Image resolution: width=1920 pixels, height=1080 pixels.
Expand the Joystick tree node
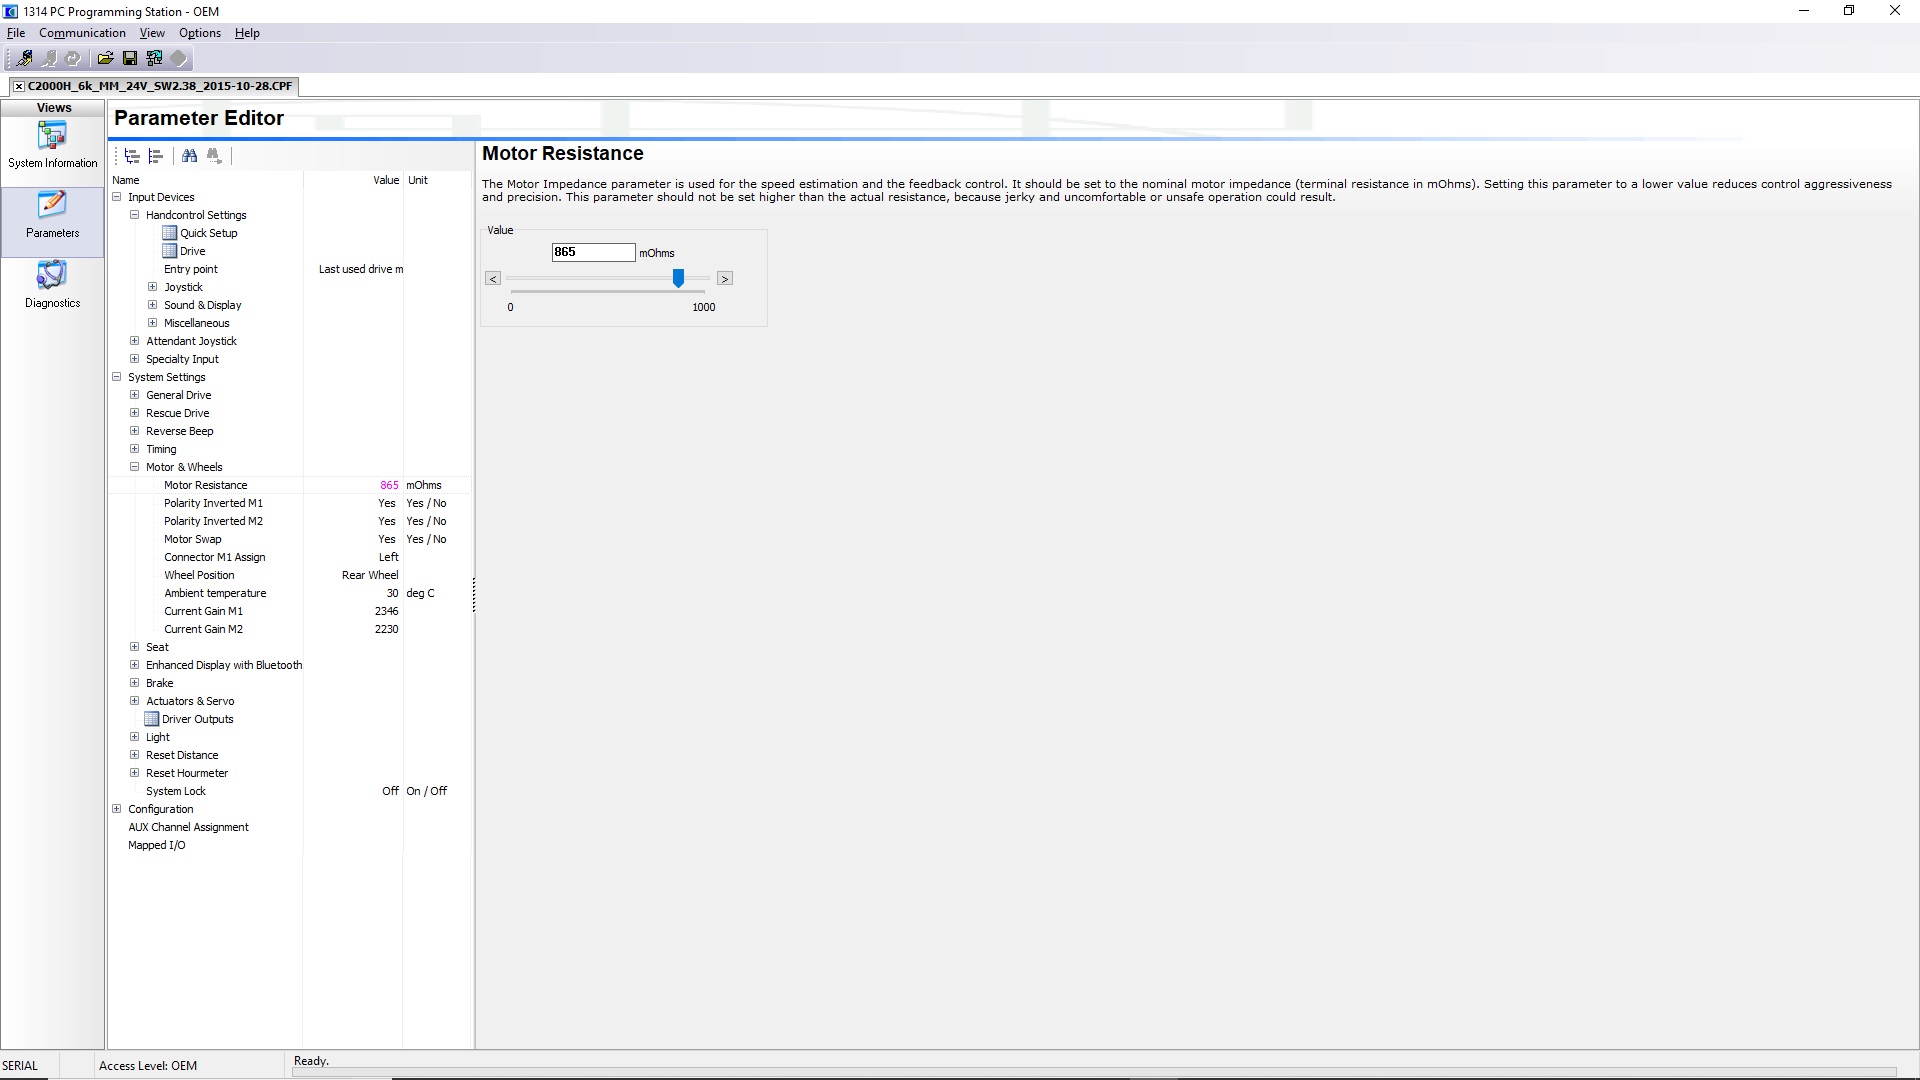click(153, 287)
